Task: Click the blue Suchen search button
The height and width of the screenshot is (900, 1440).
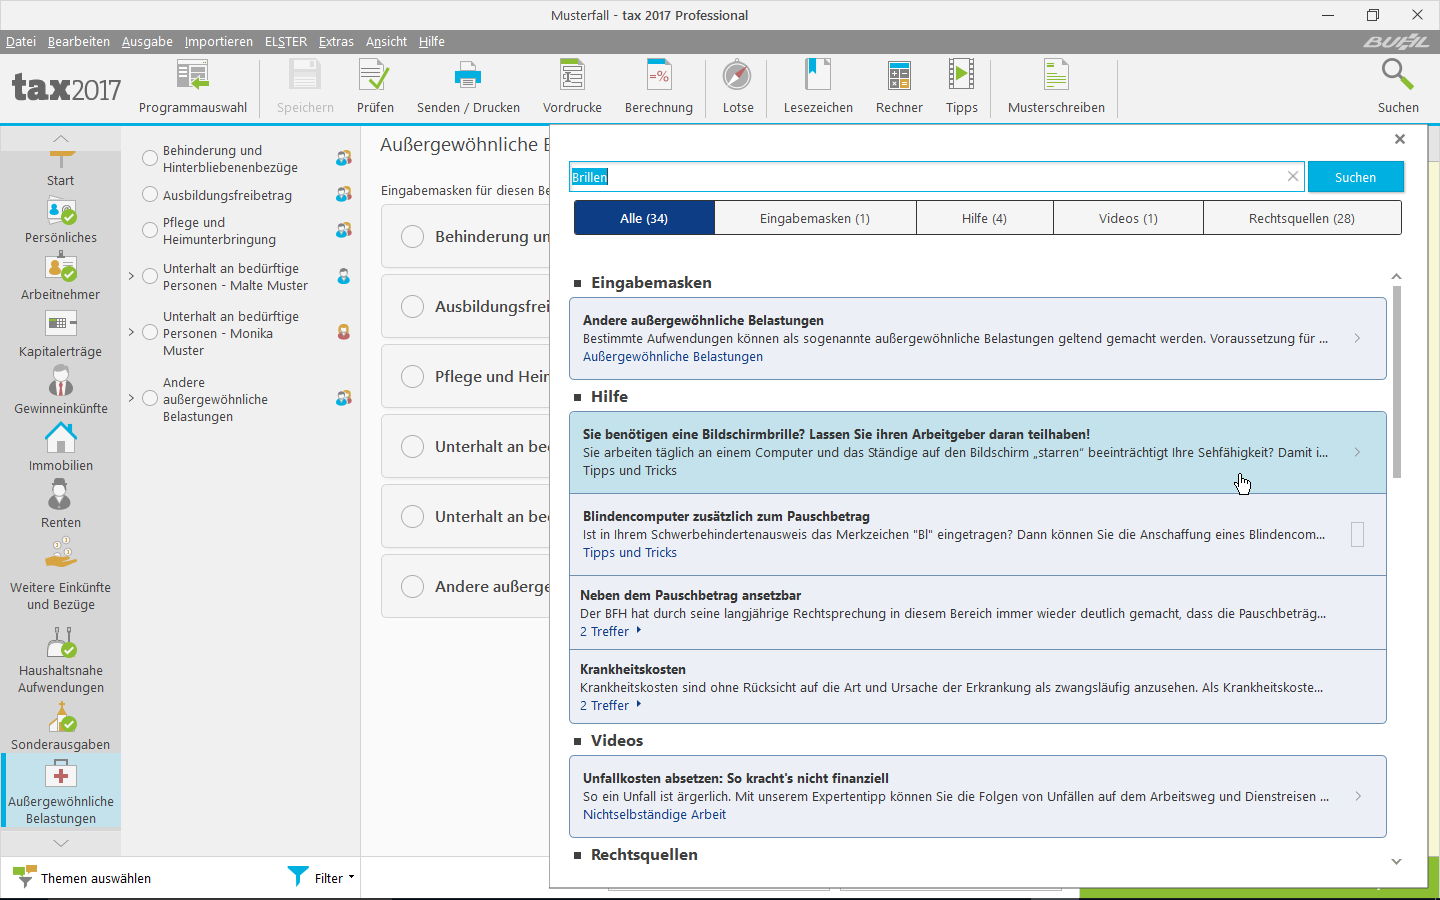Action: (x=1355, y=177)
